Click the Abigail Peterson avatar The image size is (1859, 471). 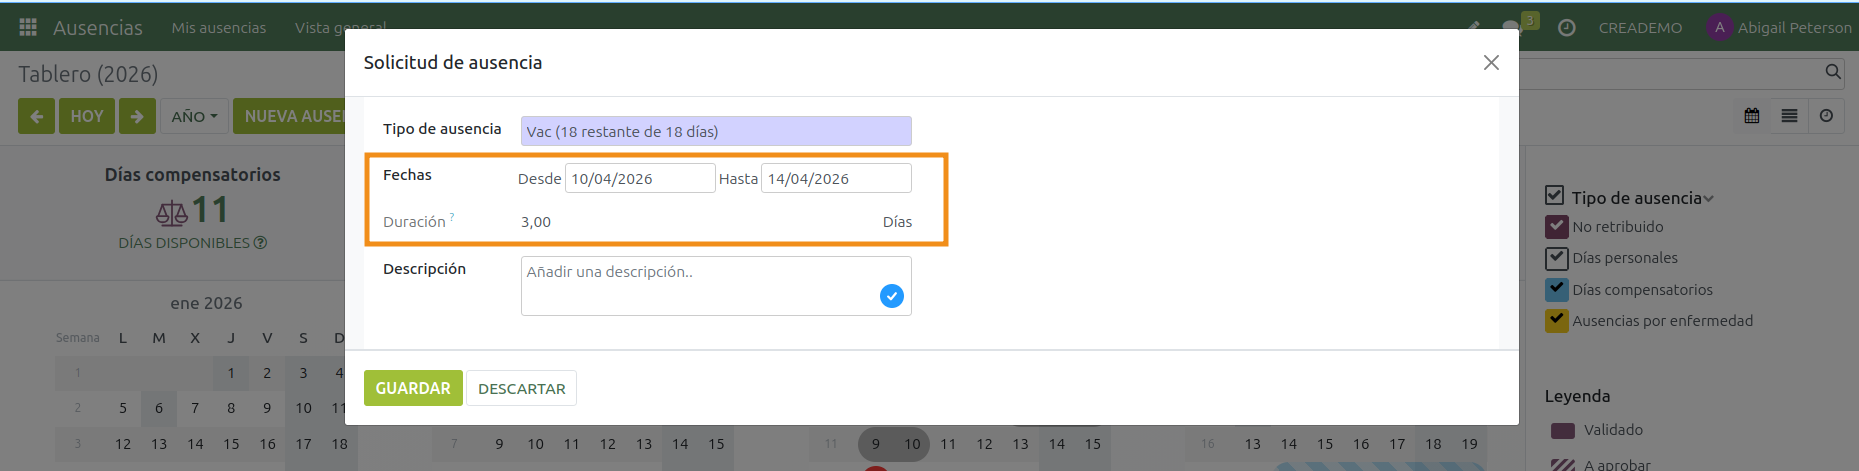point(1719,28)
